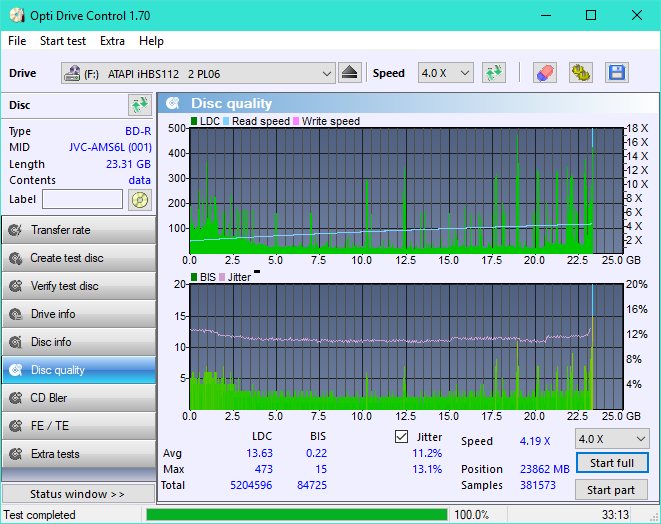
Task: Eject the disc with the eject icon
Action: click(x=349, y=73)
